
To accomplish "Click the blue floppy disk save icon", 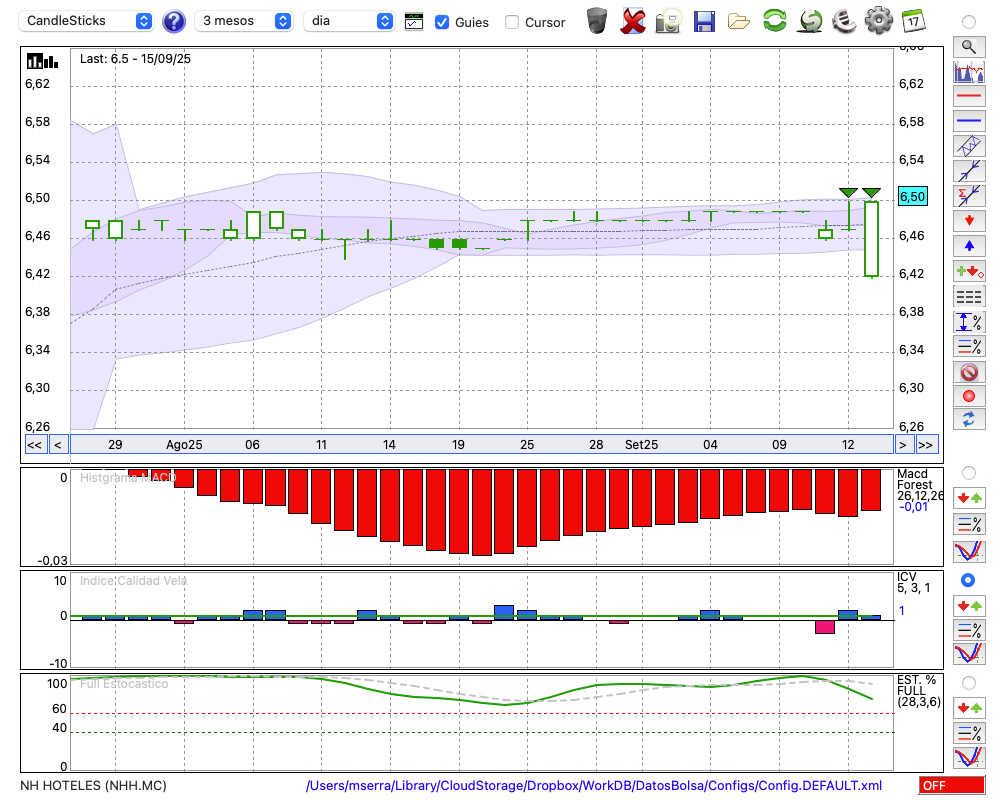I will 704,21.
